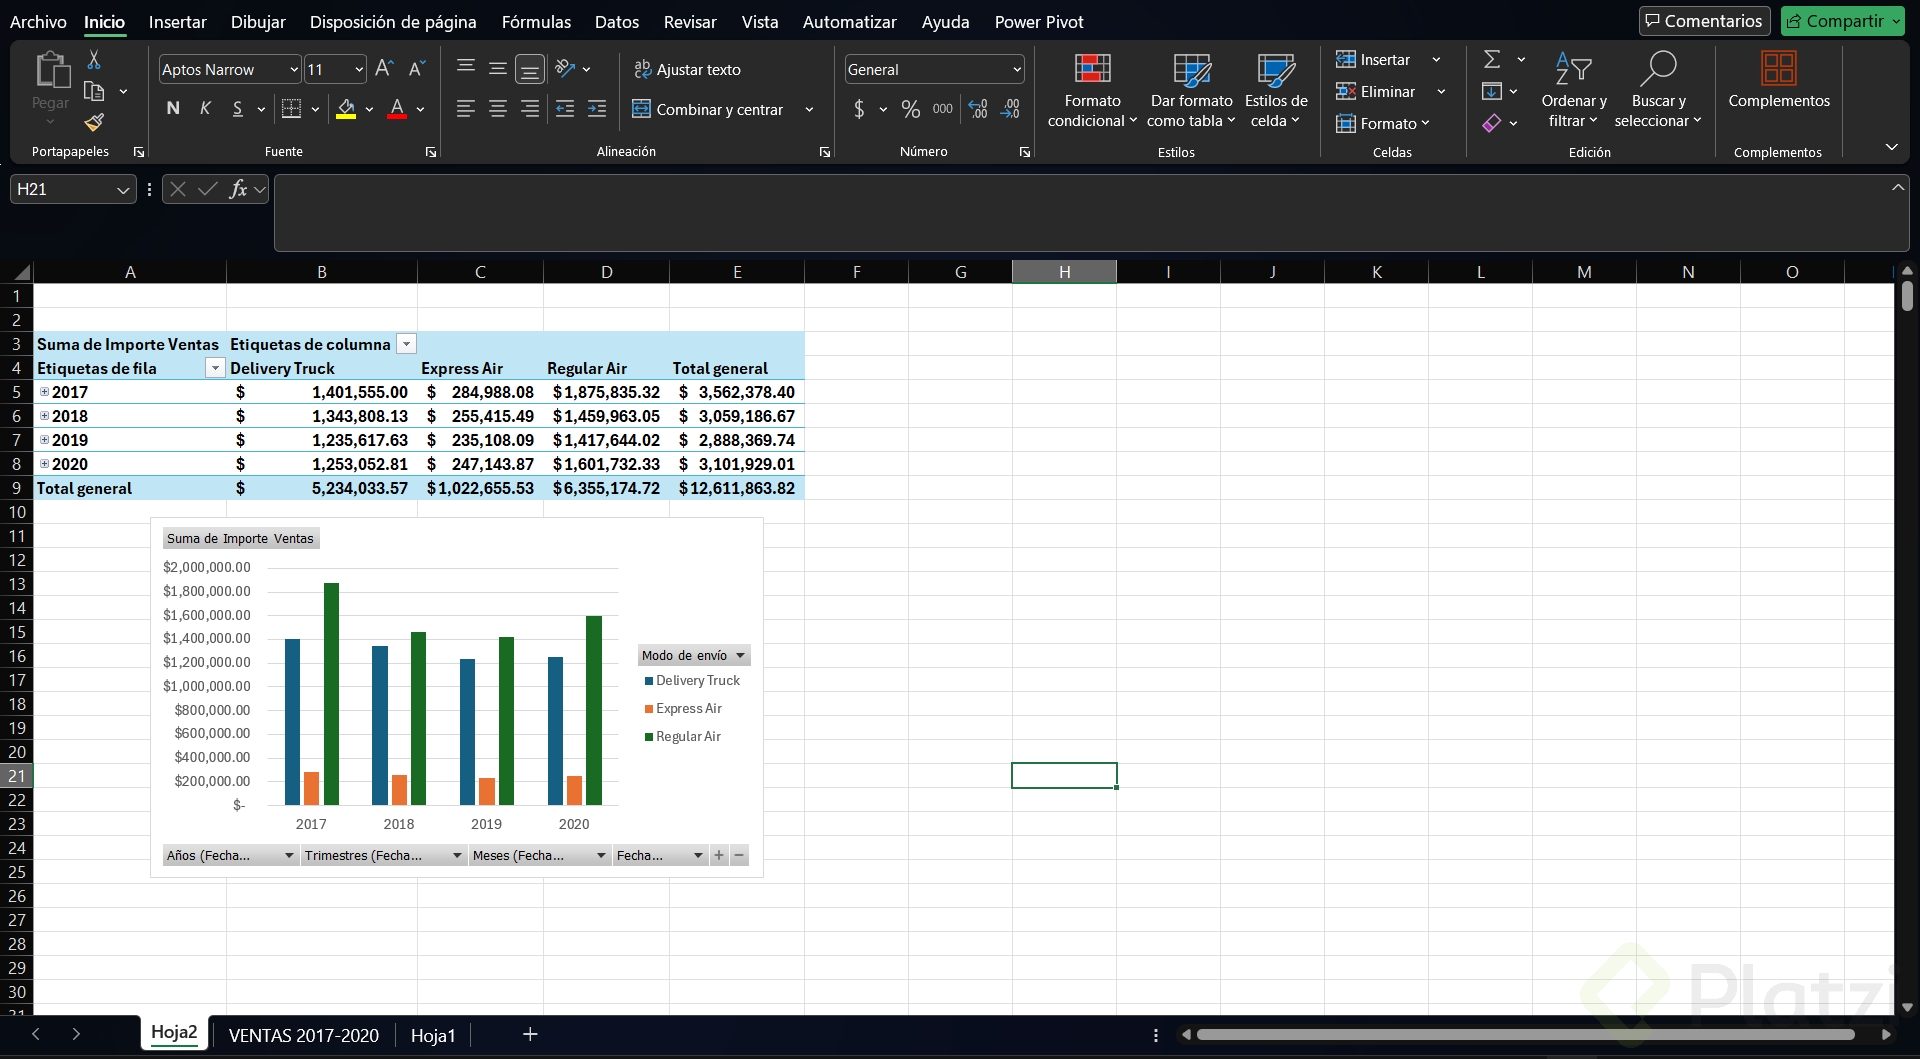Toggle italic formatting (K)
Screen dimensions: 1920x1059
[205, 109]
